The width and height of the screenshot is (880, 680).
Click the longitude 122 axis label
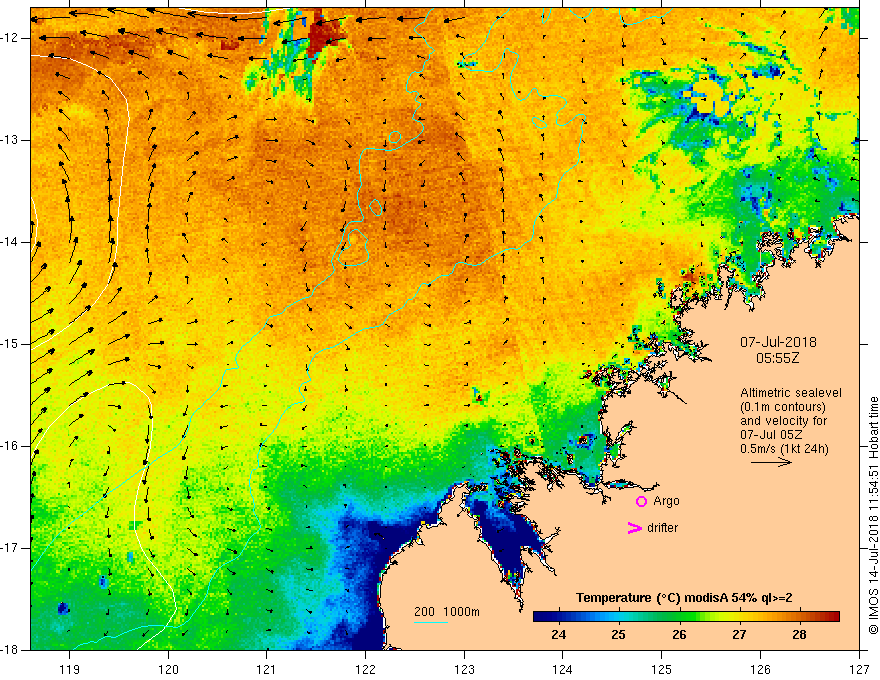(x=365, y=669)
